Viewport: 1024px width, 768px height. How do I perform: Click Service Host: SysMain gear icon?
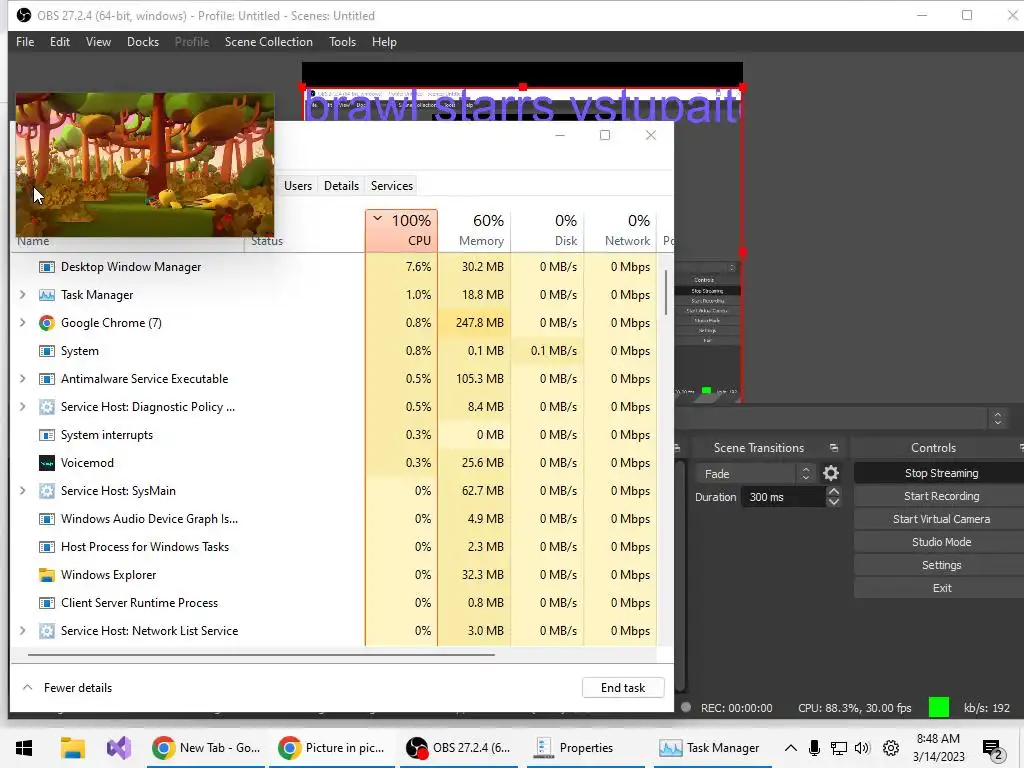point(46,491)
